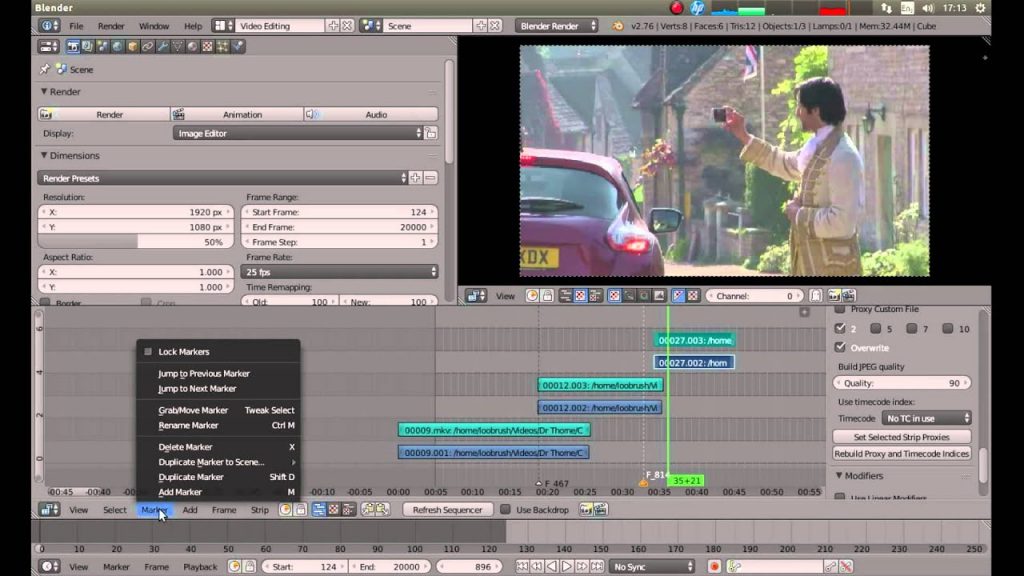Uncheck the Overwrite checkbox

tap(840, 347)
